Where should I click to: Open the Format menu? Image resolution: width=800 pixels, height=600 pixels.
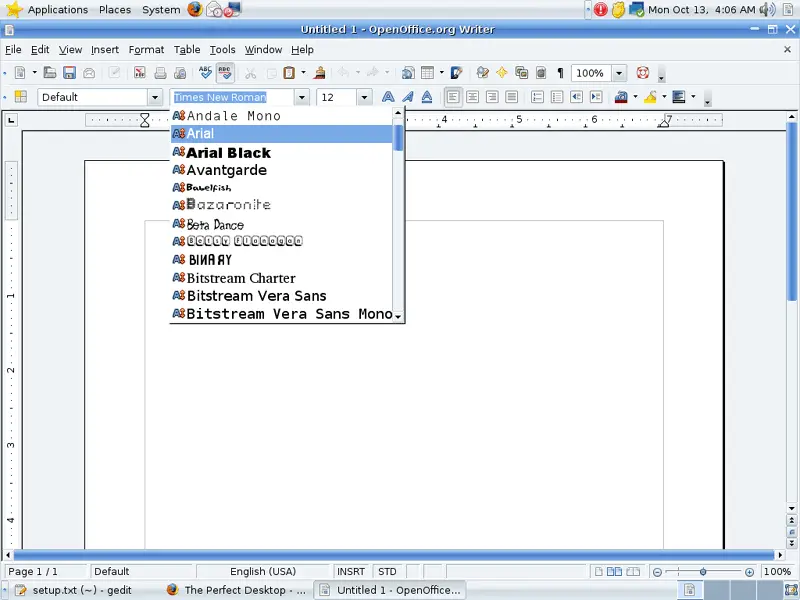(146, 49)
